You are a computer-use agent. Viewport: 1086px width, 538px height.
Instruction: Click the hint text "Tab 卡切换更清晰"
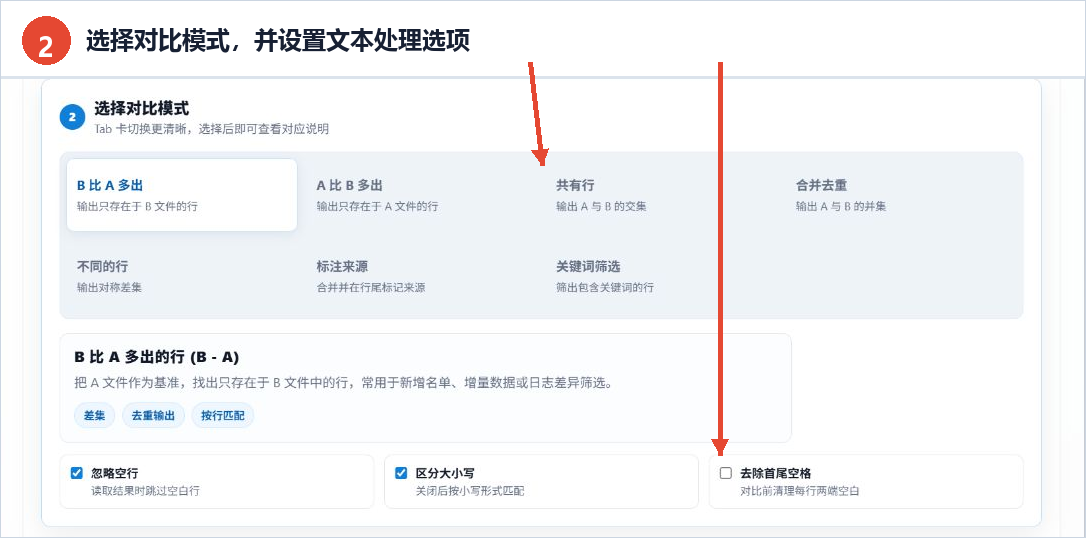[x=211, y=129]
